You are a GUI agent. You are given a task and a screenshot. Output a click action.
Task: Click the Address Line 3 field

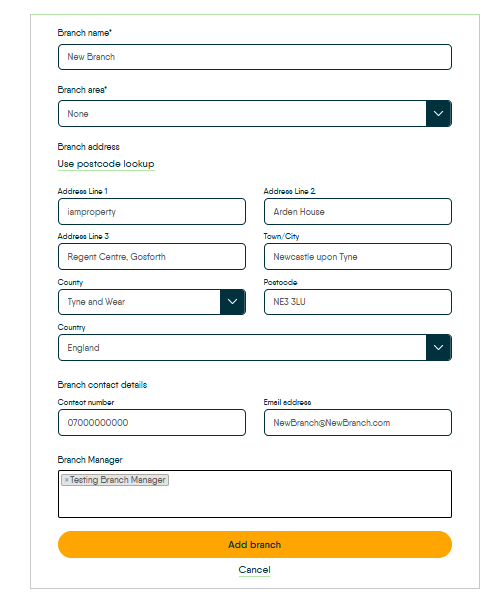[x=152, y=257]
